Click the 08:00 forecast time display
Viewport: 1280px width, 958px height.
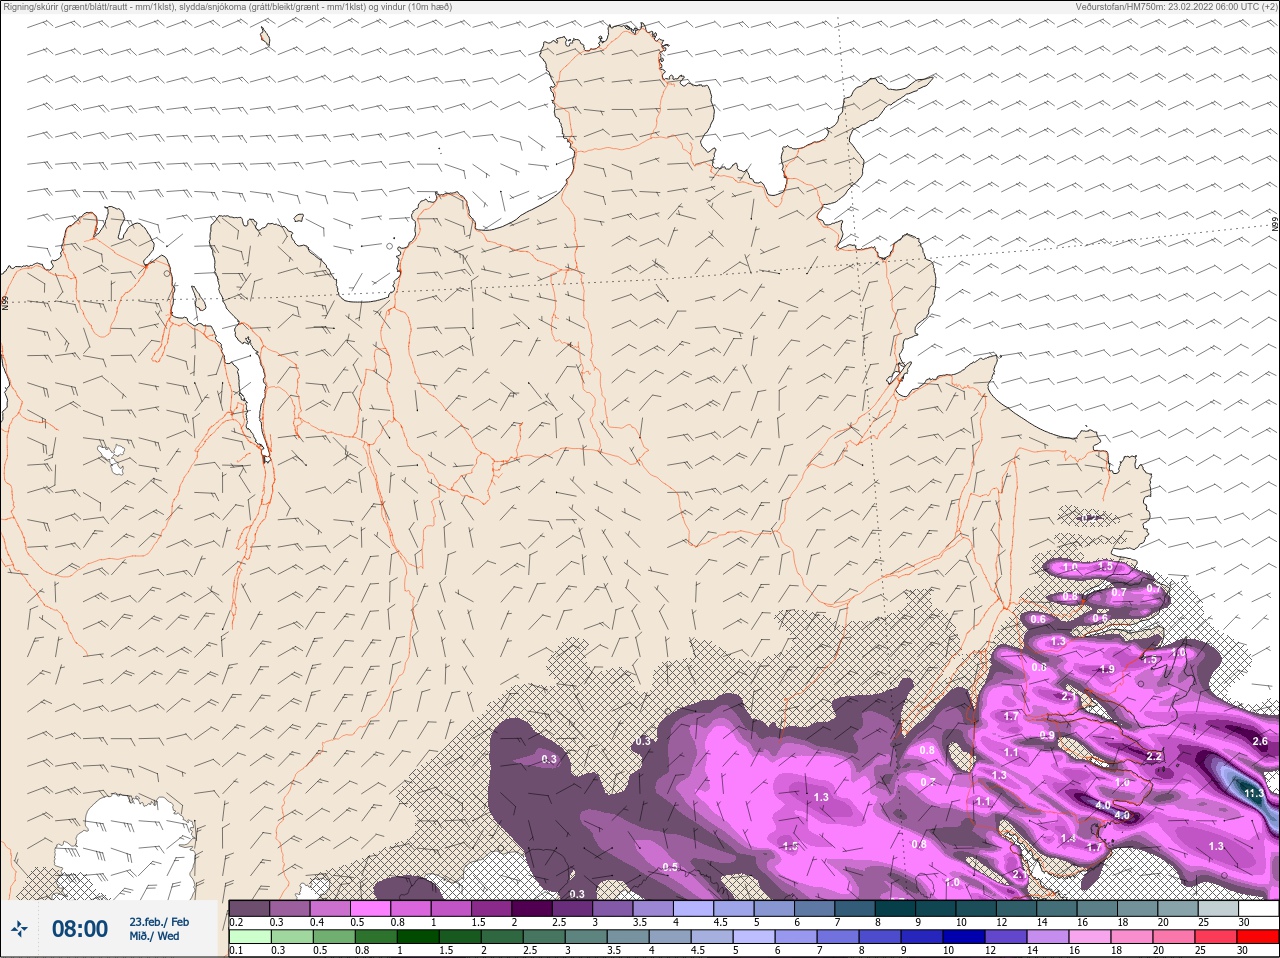point(80,929)
